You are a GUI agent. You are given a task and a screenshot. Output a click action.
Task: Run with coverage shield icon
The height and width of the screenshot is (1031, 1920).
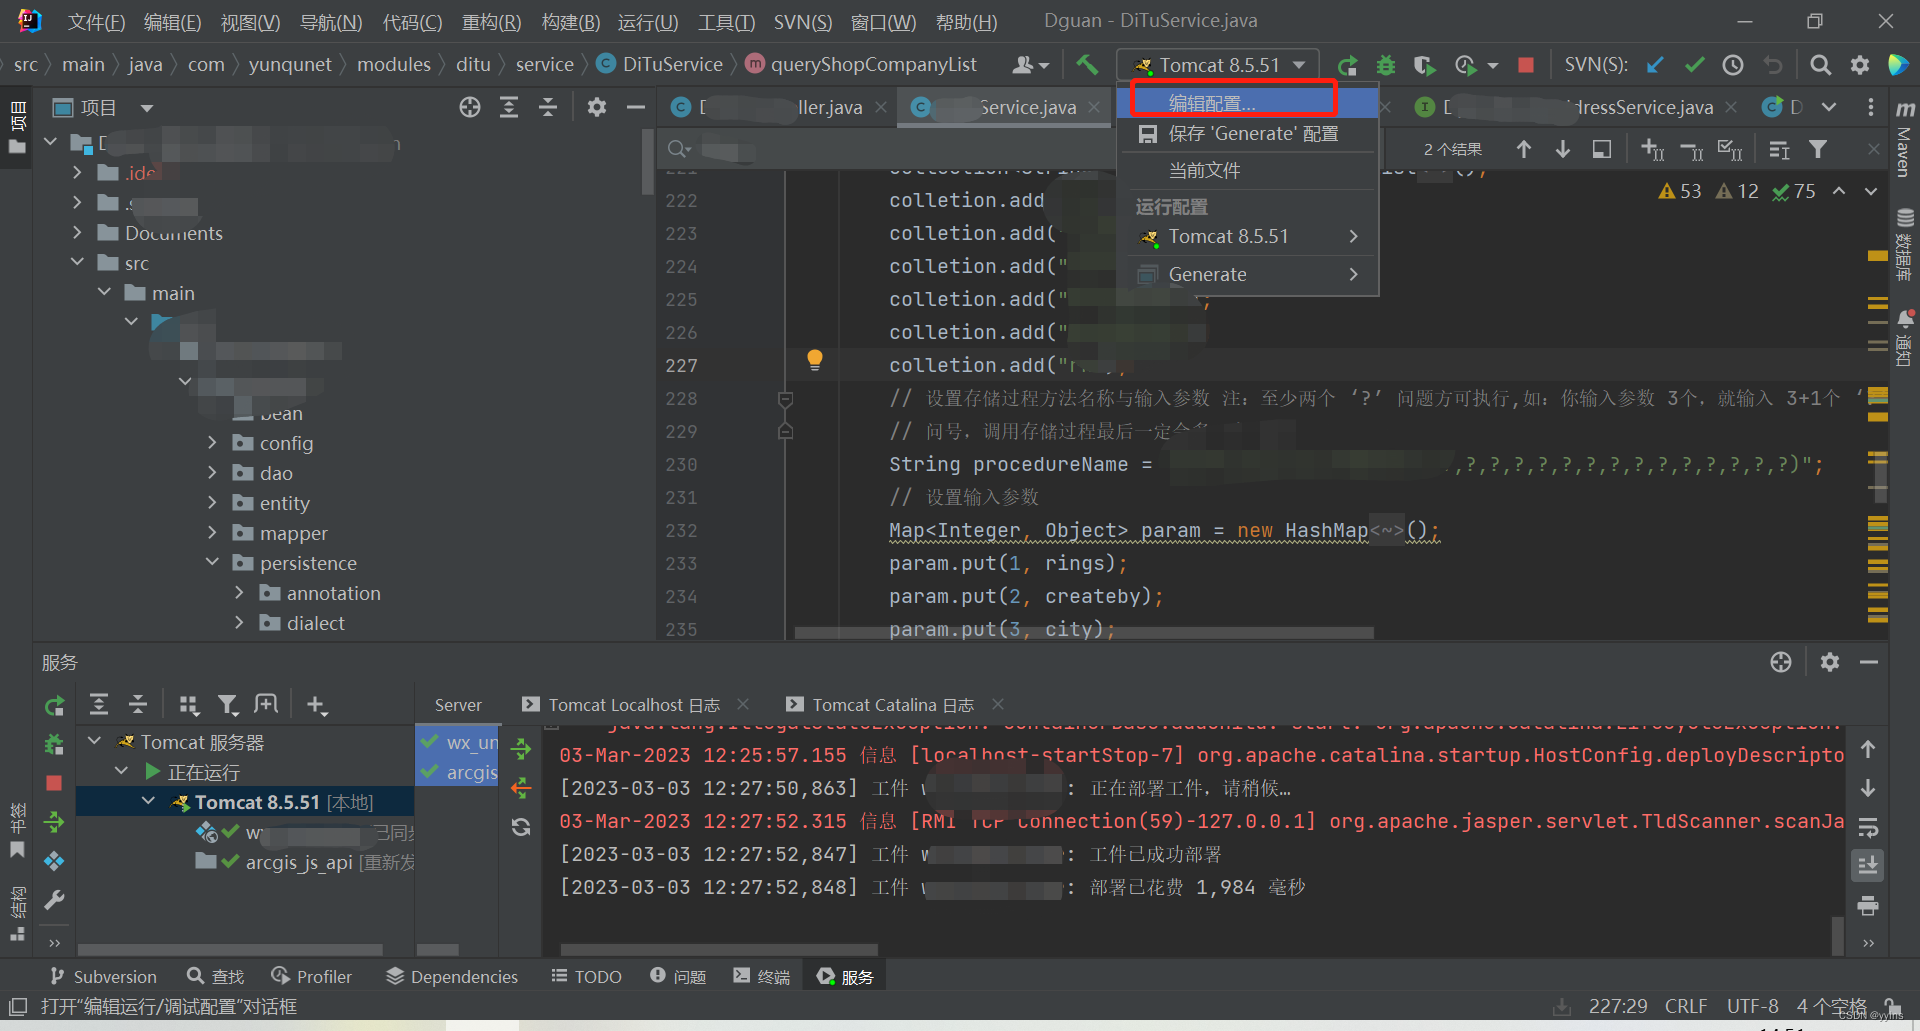point(1424,65)
